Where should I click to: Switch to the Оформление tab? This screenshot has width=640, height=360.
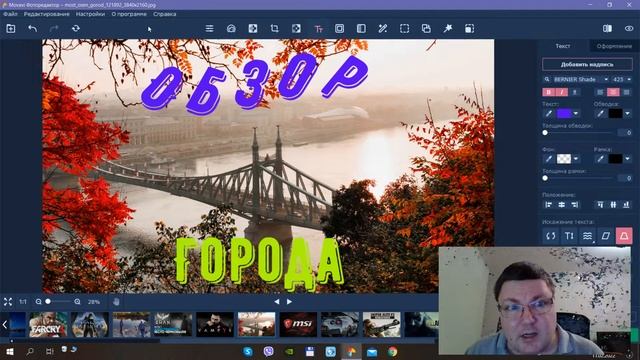click(x=614, y=46)
